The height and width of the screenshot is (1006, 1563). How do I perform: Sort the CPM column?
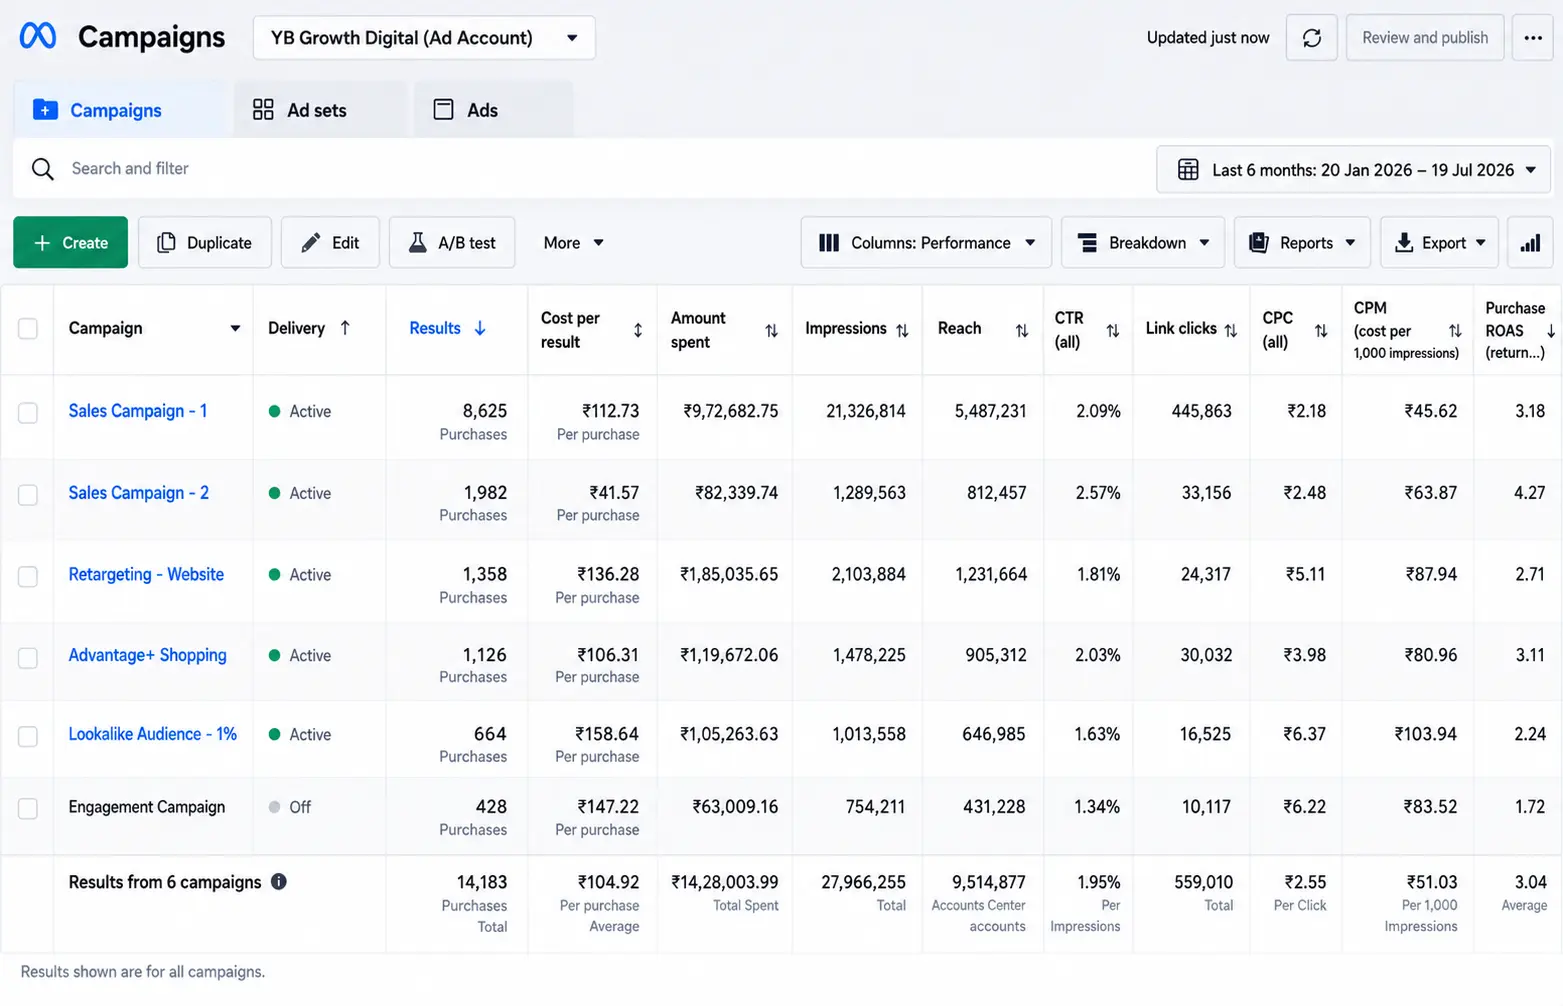click(1454, 330)
